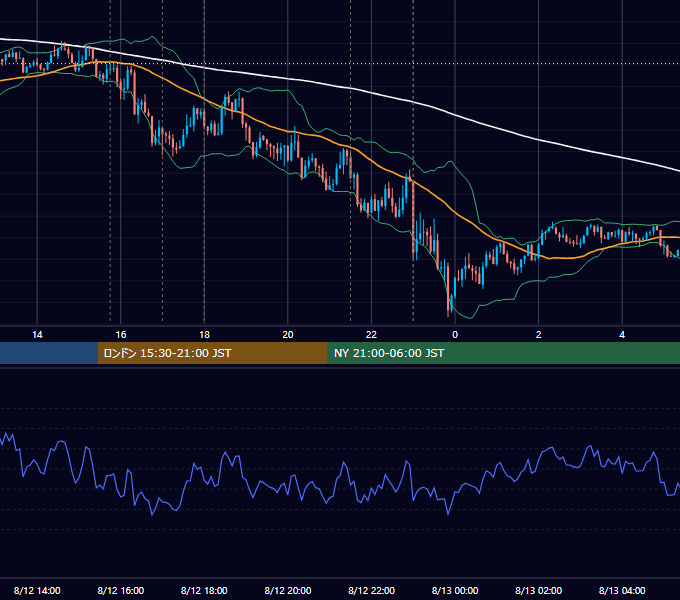Click the 8/12 20:00 time label
This screenshot has height=600, width=680.
click(x=288, y=590)
